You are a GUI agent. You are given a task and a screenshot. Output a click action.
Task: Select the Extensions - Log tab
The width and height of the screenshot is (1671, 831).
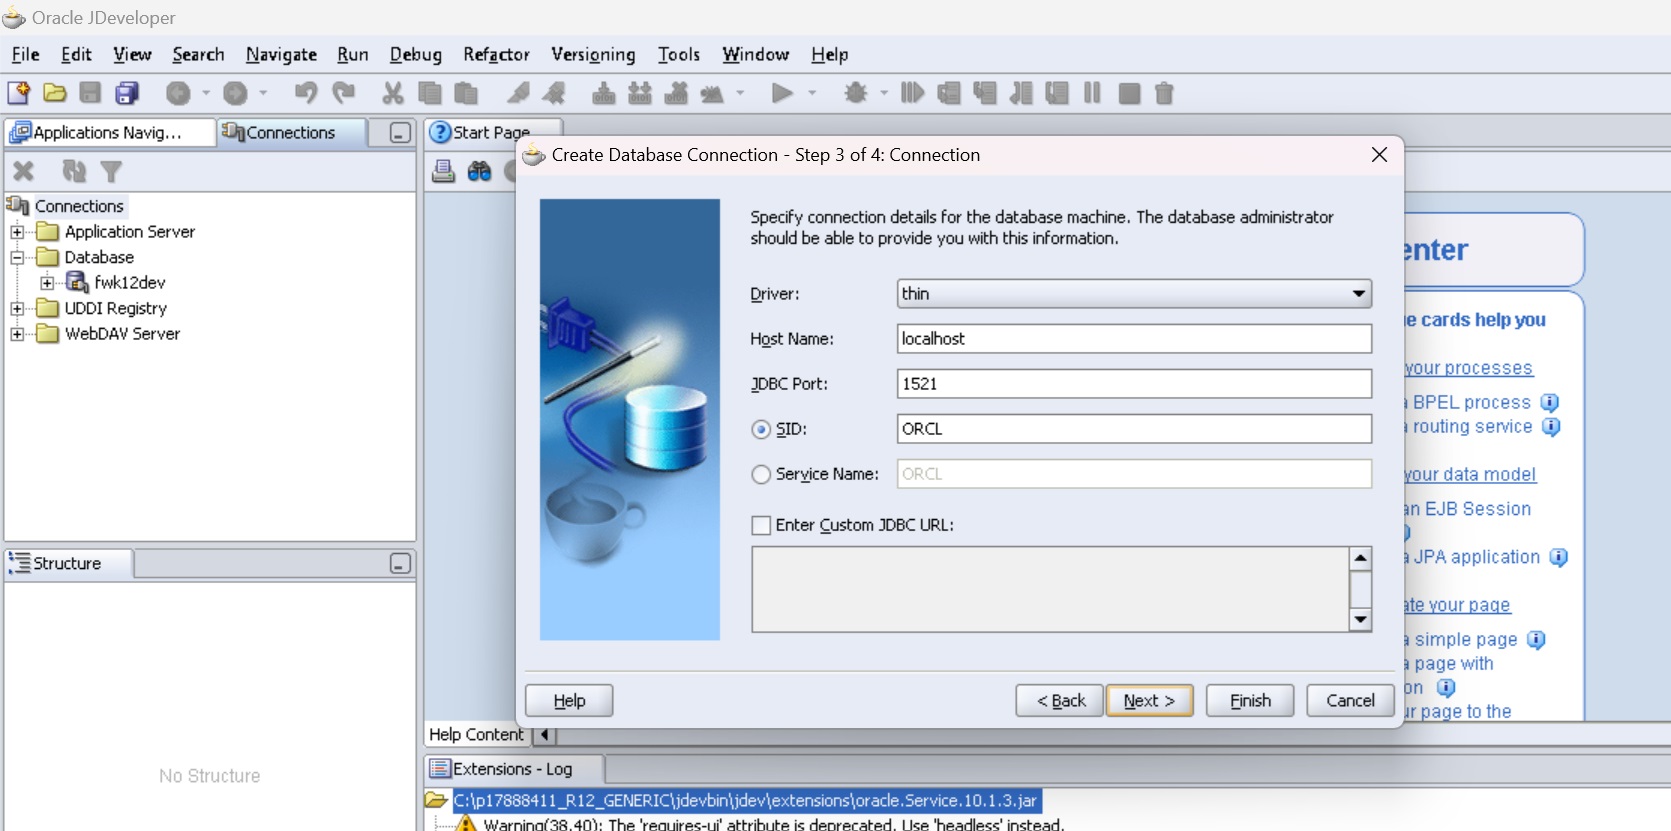[x=514, y=769]
